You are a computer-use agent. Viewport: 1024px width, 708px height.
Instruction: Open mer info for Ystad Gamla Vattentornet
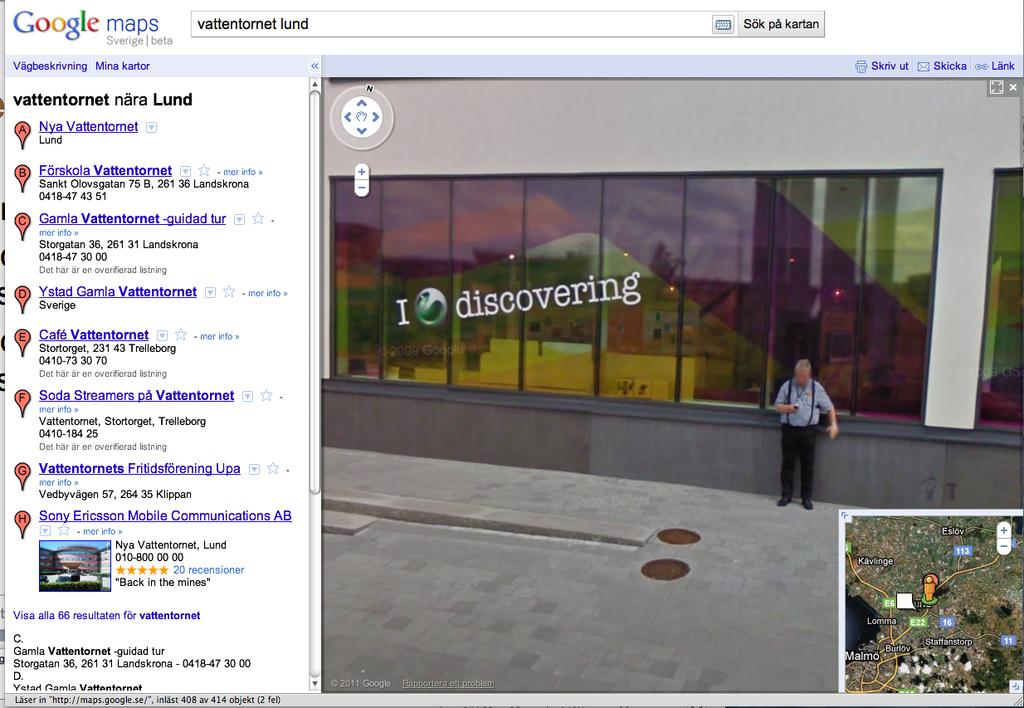(x=268, y=293)
